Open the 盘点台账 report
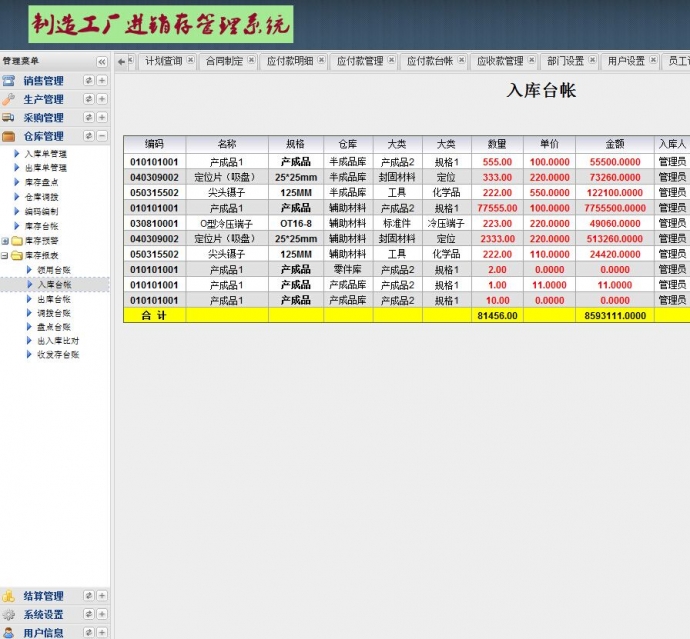690x639 pixels. coord(54,327)
